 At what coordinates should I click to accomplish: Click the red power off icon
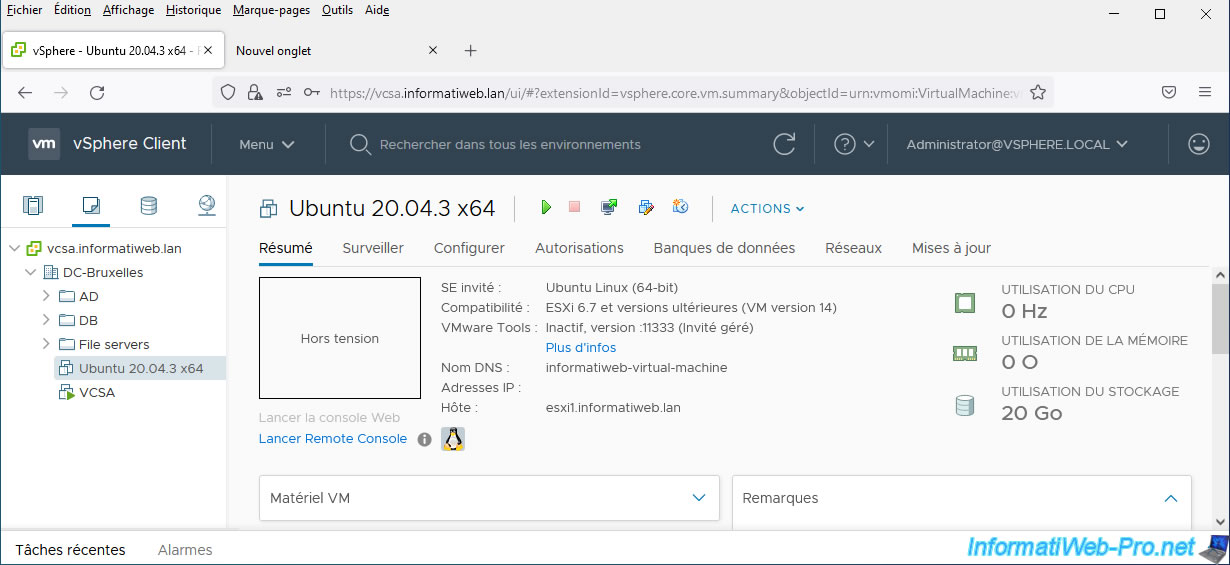(574, 207)
